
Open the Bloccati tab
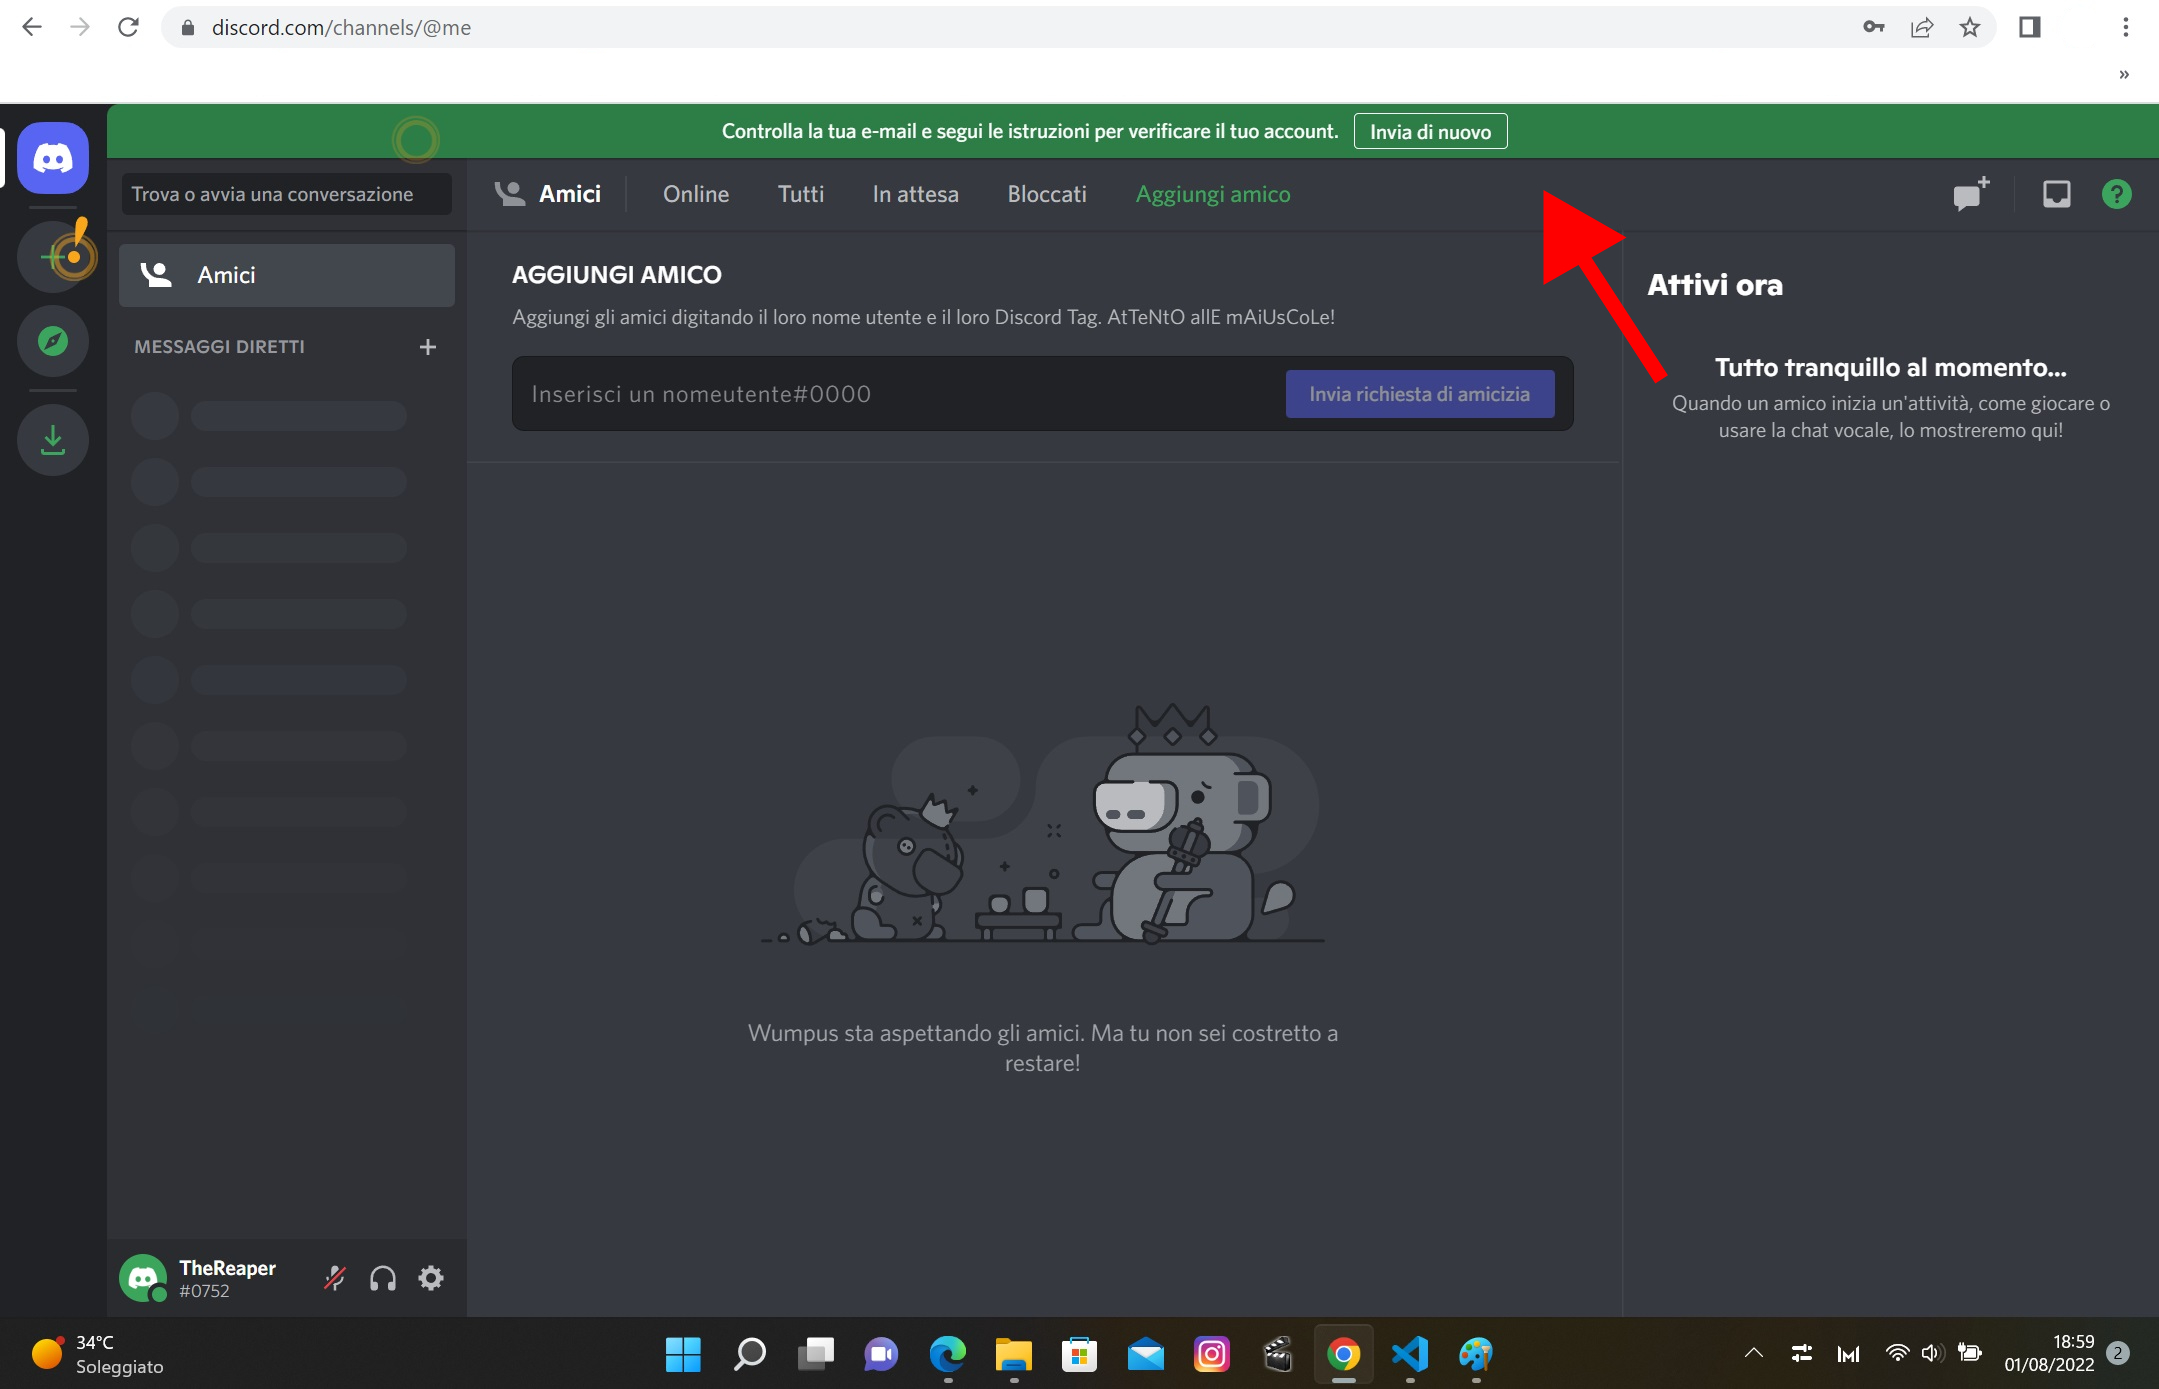click(x=1046, y=194)
